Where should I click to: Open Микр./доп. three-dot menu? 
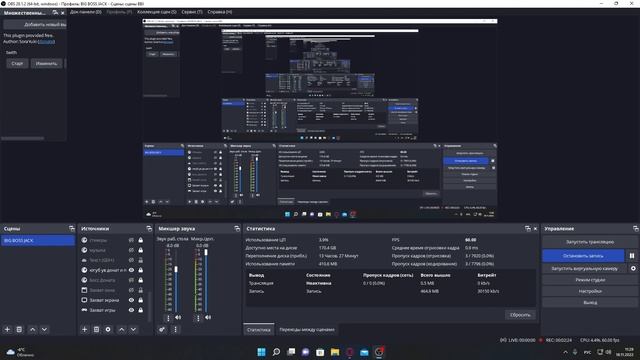point(198,318)
